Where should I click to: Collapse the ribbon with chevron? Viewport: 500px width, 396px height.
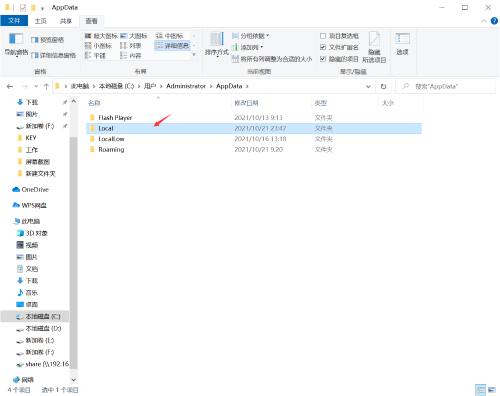click(x=484, y=21)
